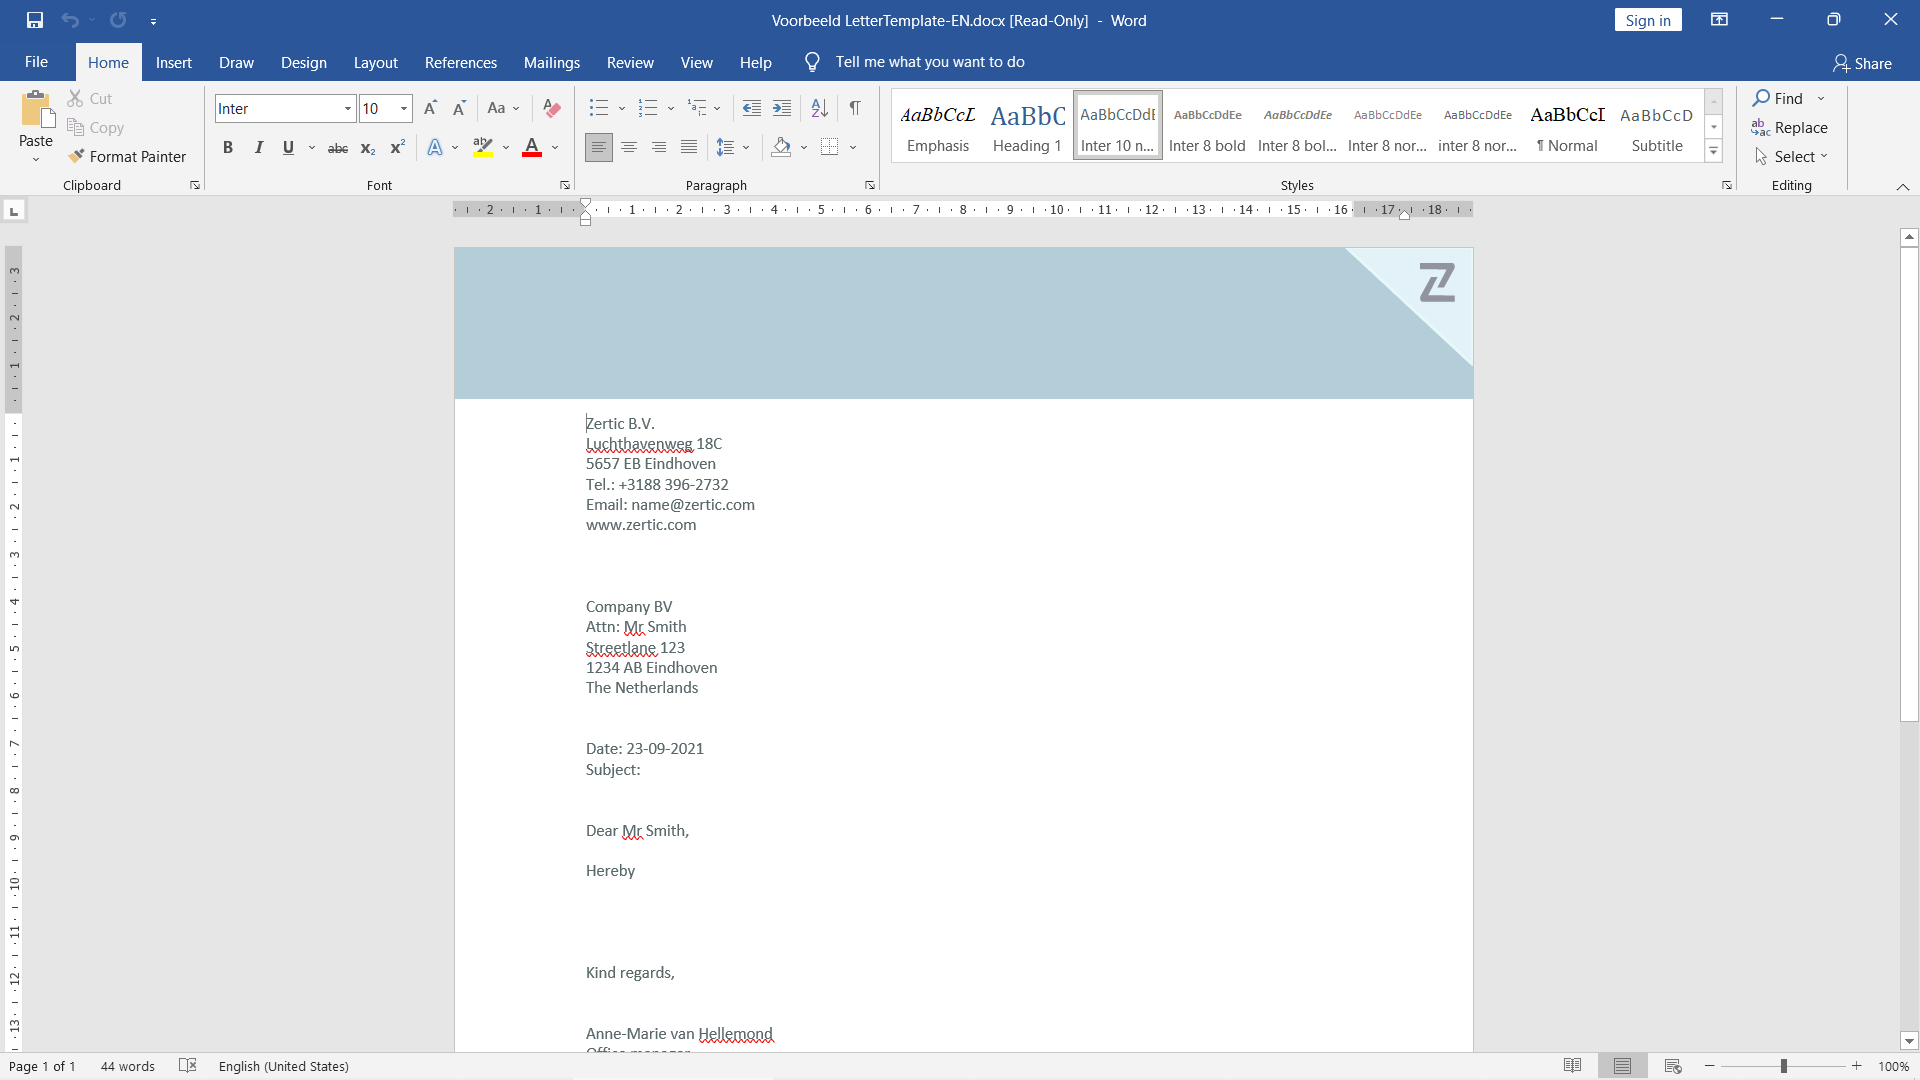Click the Superscript icon
The height and width of the screenshot is (1080, 1920).
pos(397,147)
